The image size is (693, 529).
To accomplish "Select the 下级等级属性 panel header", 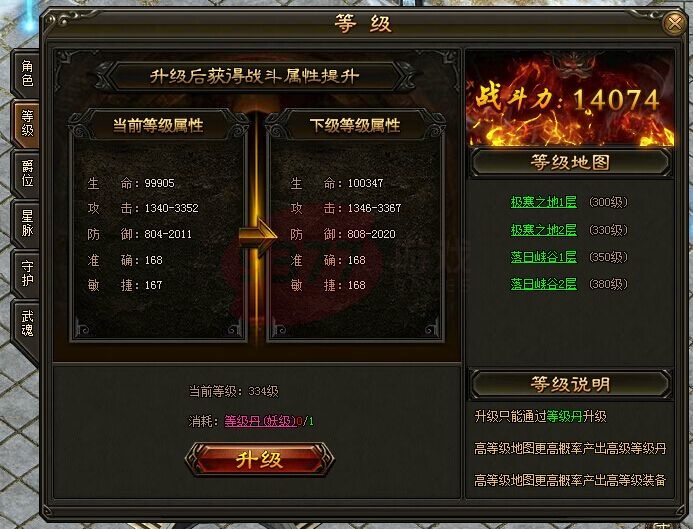I will tap(355, 126).
